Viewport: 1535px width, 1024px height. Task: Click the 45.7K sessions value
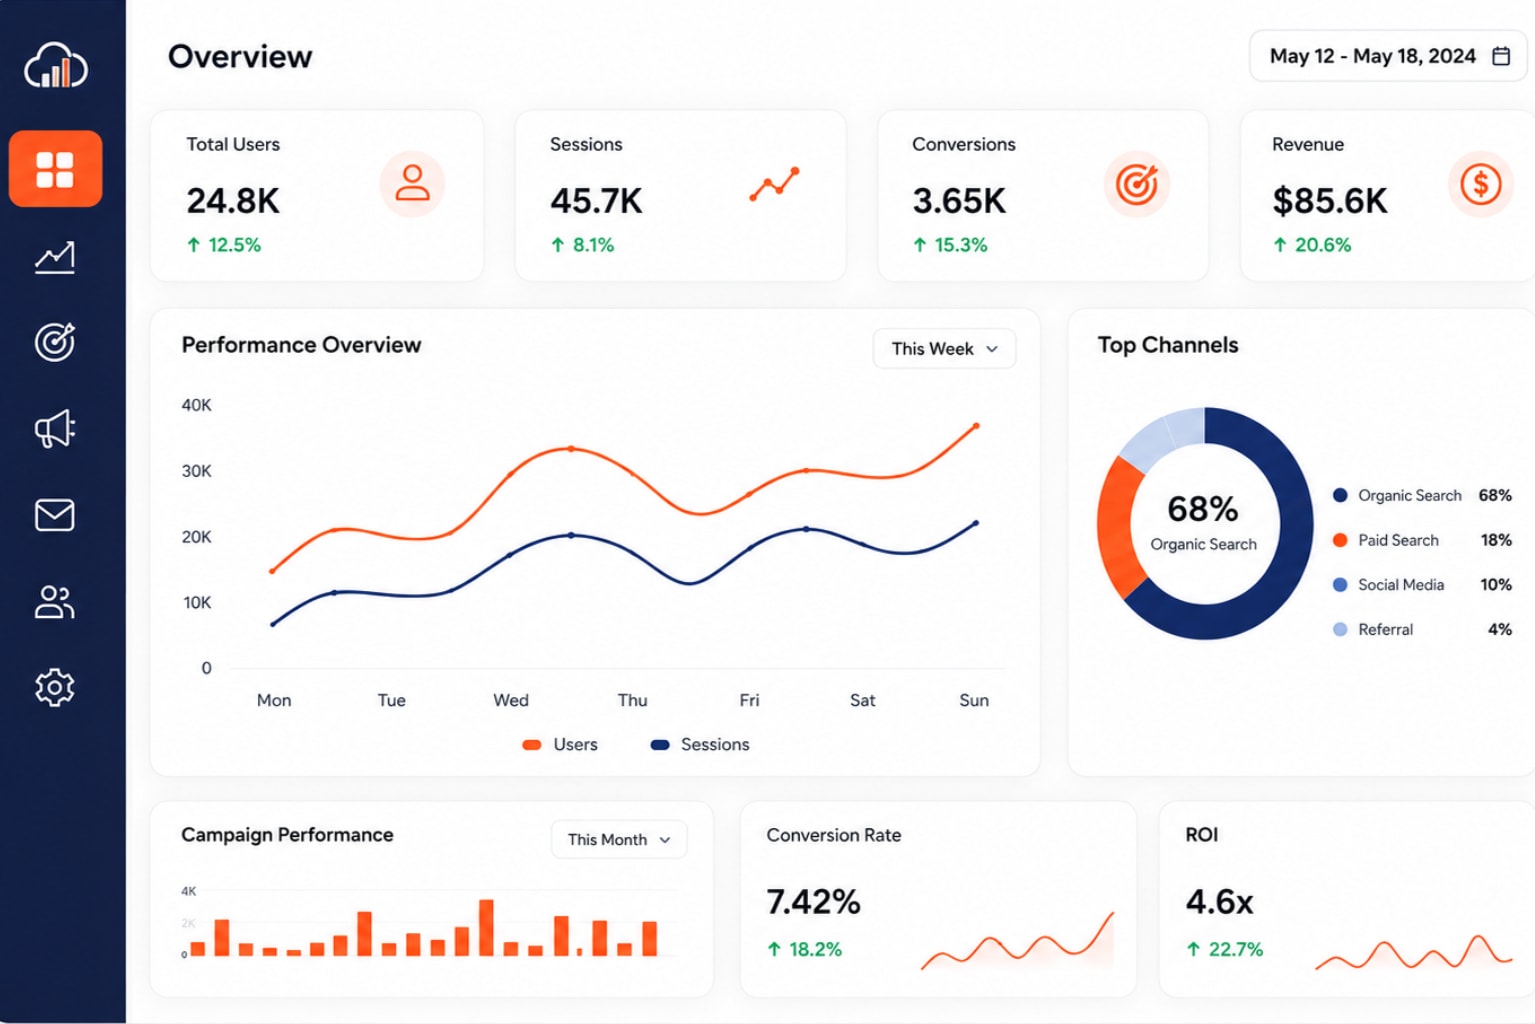tap(596, 201)
